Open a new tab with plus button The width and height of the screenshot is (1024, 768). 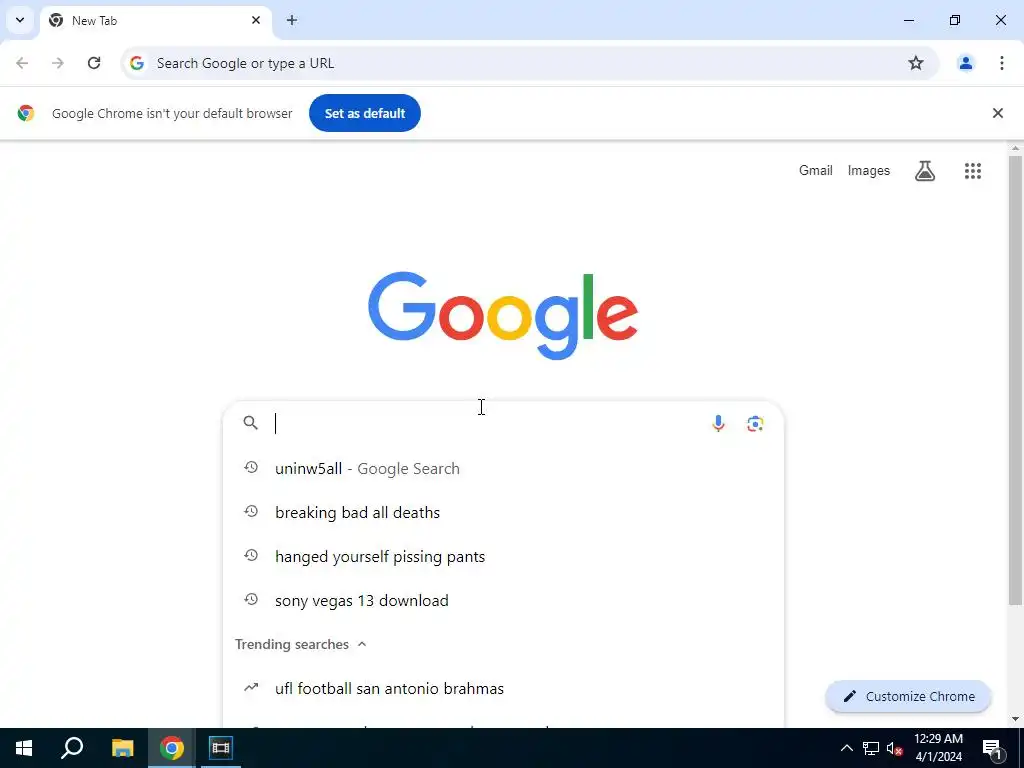click(x=292, y=20)
